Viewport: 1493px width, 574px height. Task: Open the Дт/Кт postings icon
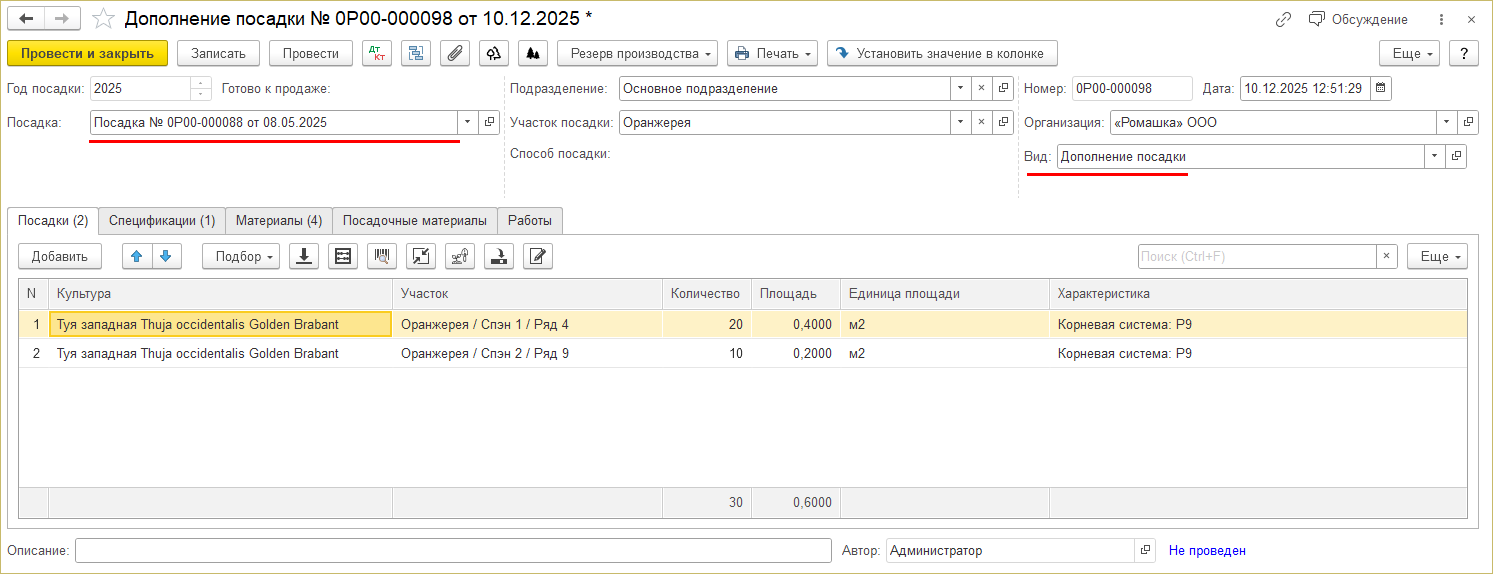[377, 53]
